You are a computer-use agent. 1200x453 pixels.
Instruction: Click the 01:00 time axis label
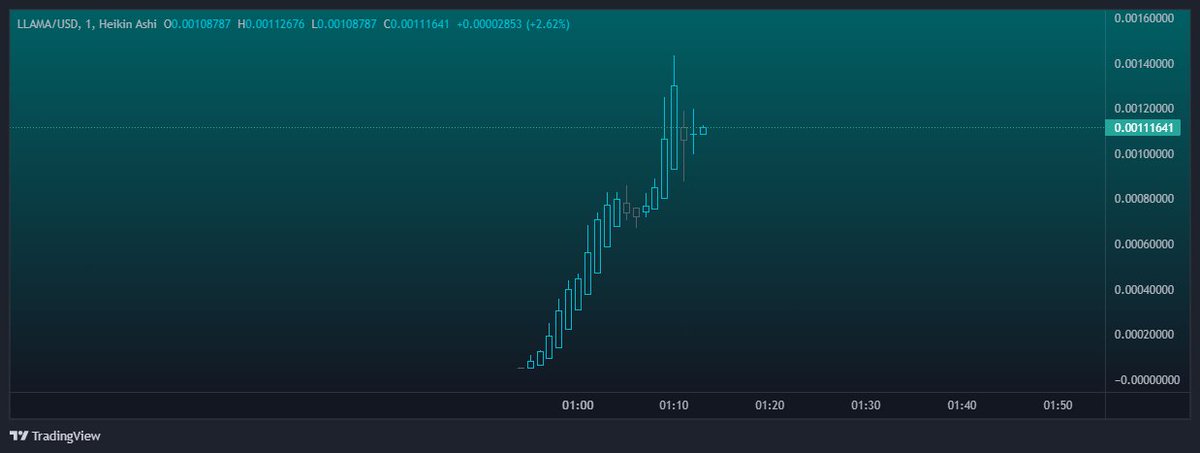pos(577,405)
